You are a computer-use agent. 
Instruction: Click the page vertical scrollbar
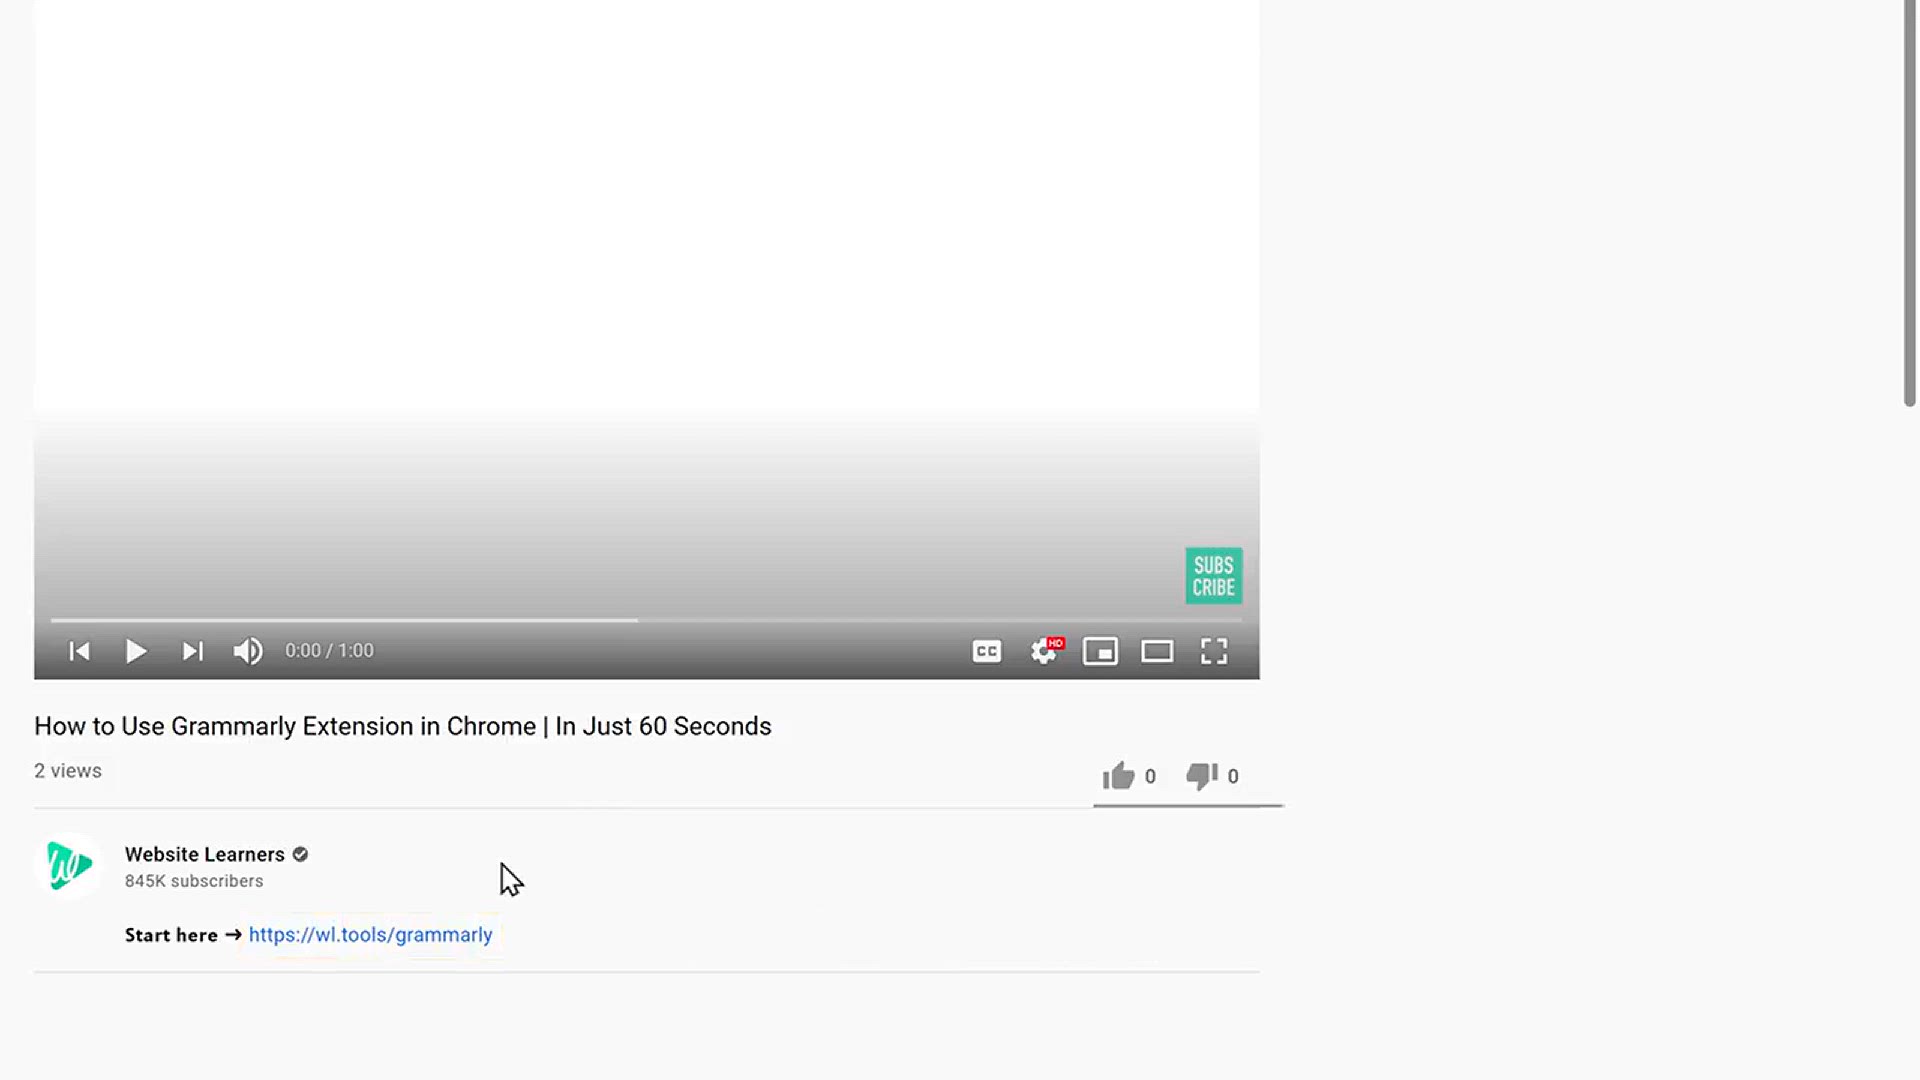pos(1910,203)
